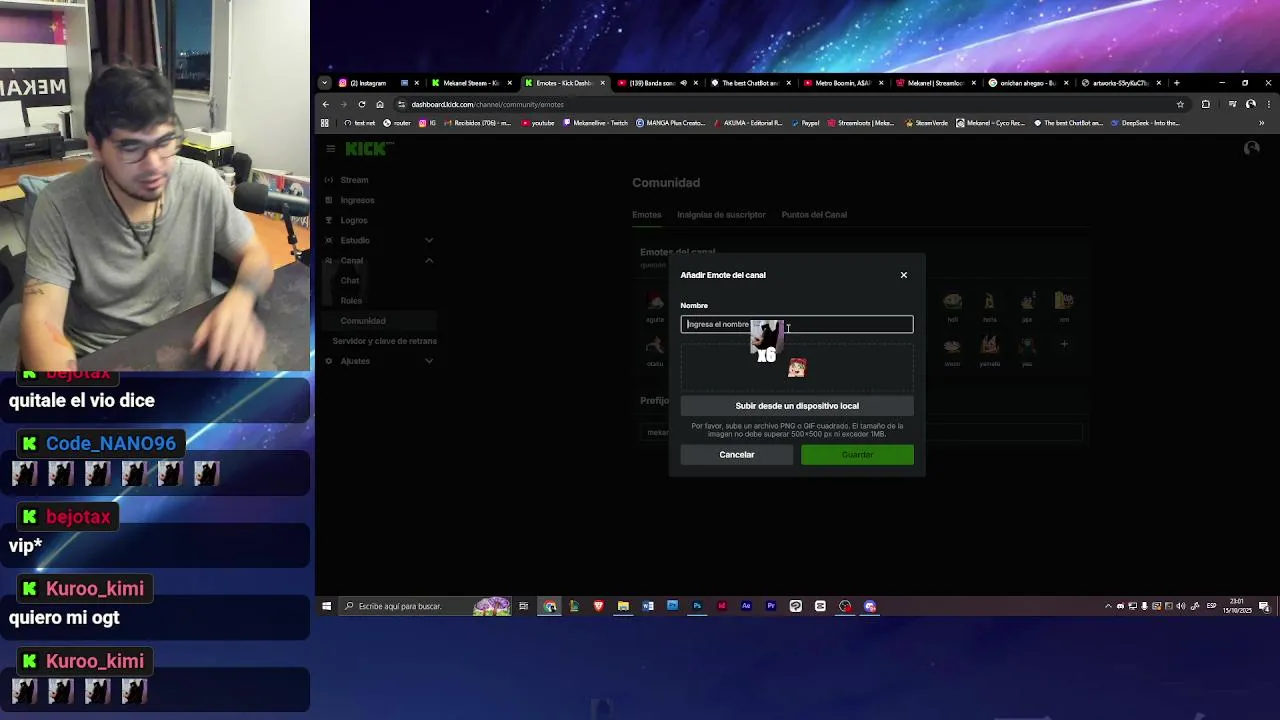Switch to the Metro Boomin YouTube tab
The image size is (1280, 720).
[x=843, y=83]
